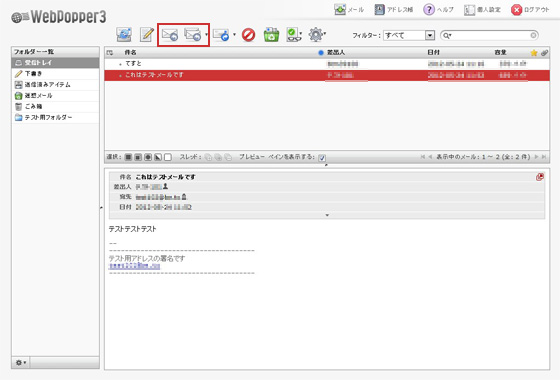Select the 受信トレイ folder
560x380 pixels.
pyautogui.click(x=55, y=62)
